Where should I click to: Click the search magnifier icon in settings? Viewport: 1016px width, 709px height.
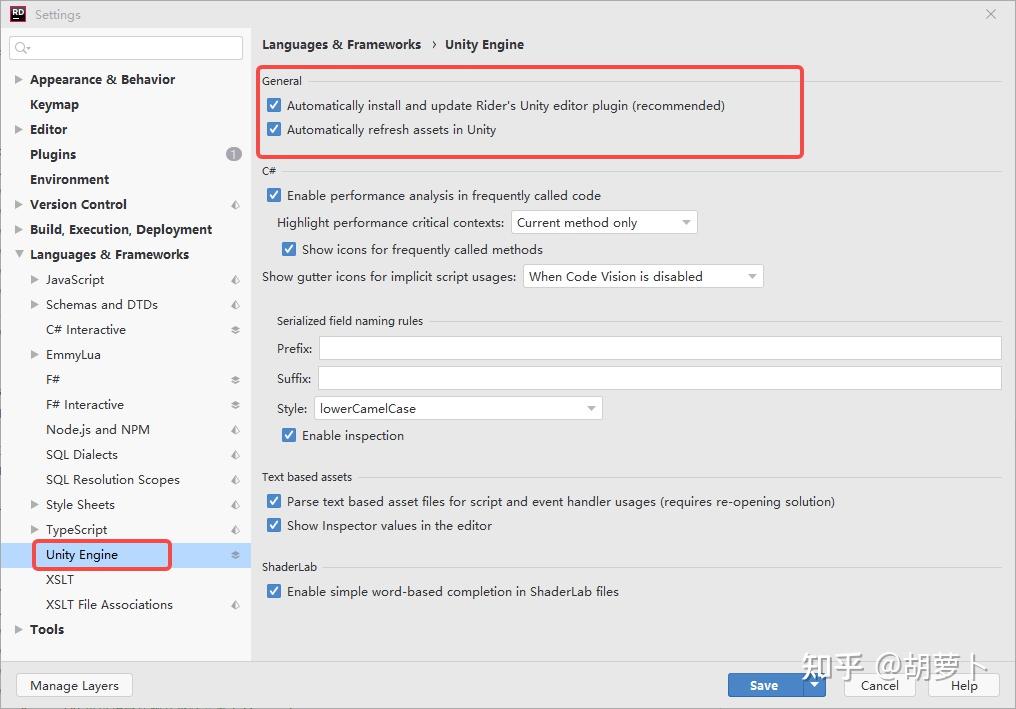coord(22,48)
